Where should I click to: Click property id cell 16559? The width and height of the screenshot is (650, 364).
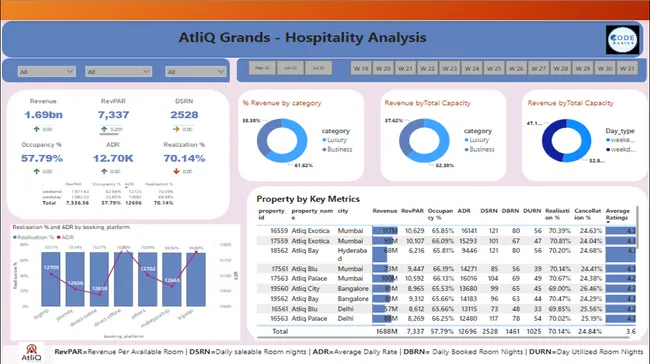[x=279, y=231]
